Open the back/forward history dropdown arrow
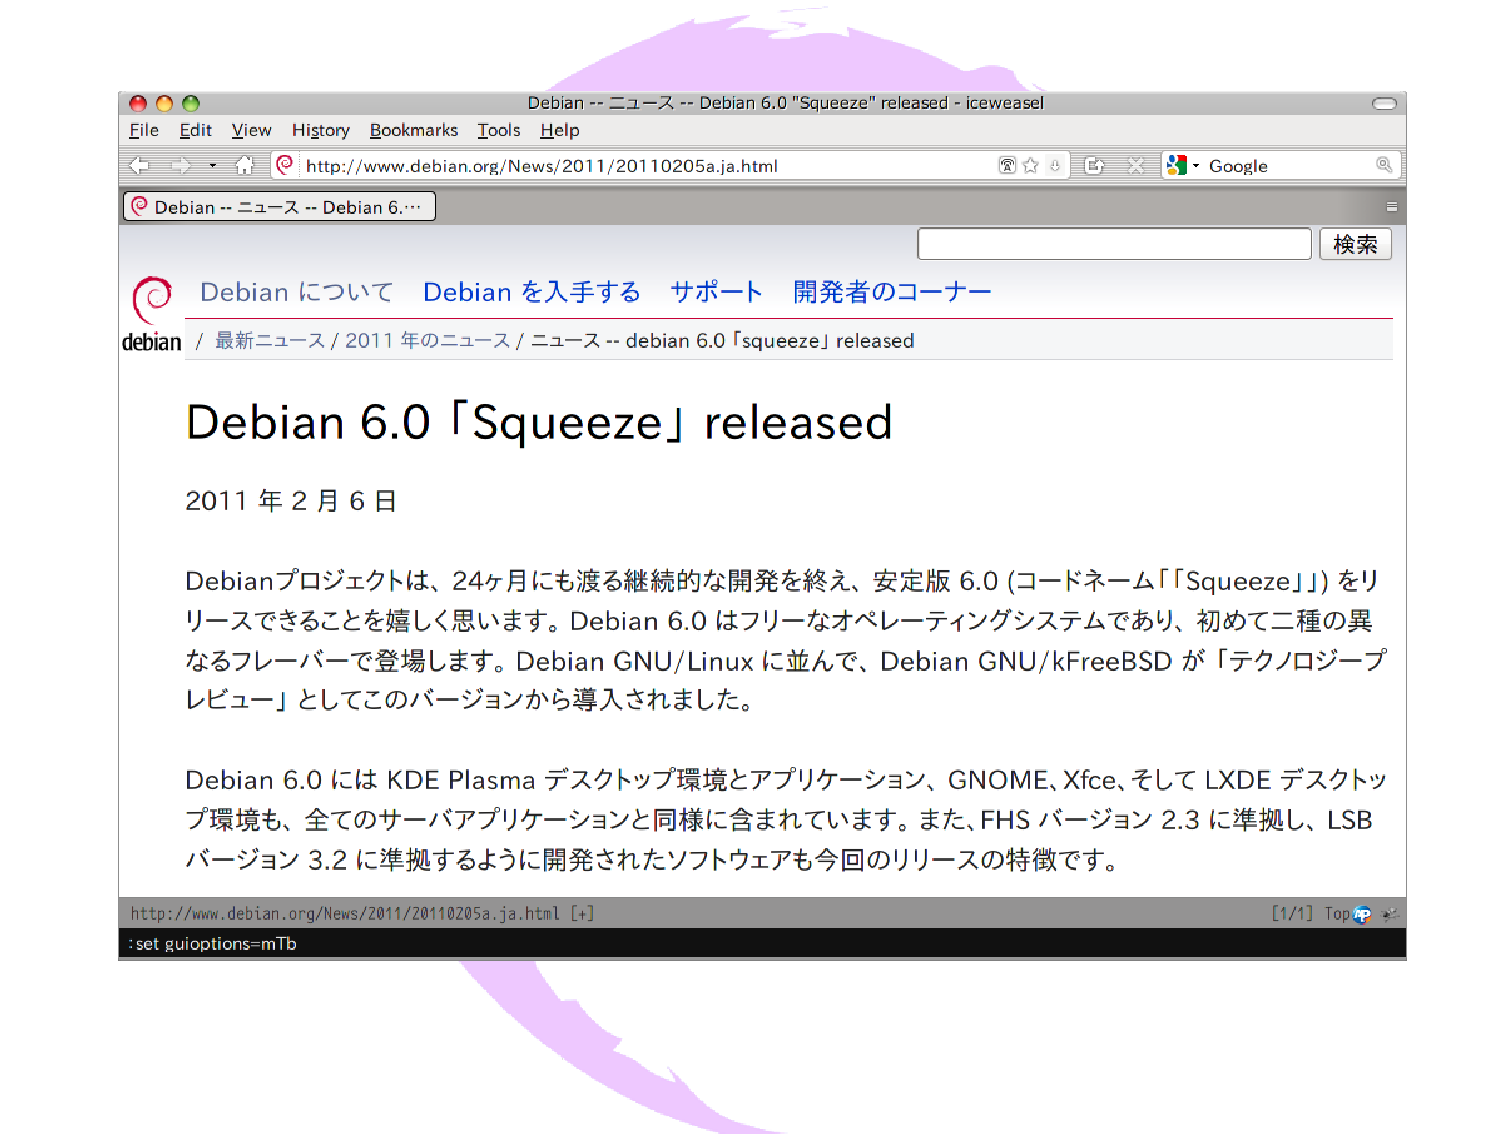Image resolution: width=1512 pixels, height=1134 pixels. click(213, 166)
